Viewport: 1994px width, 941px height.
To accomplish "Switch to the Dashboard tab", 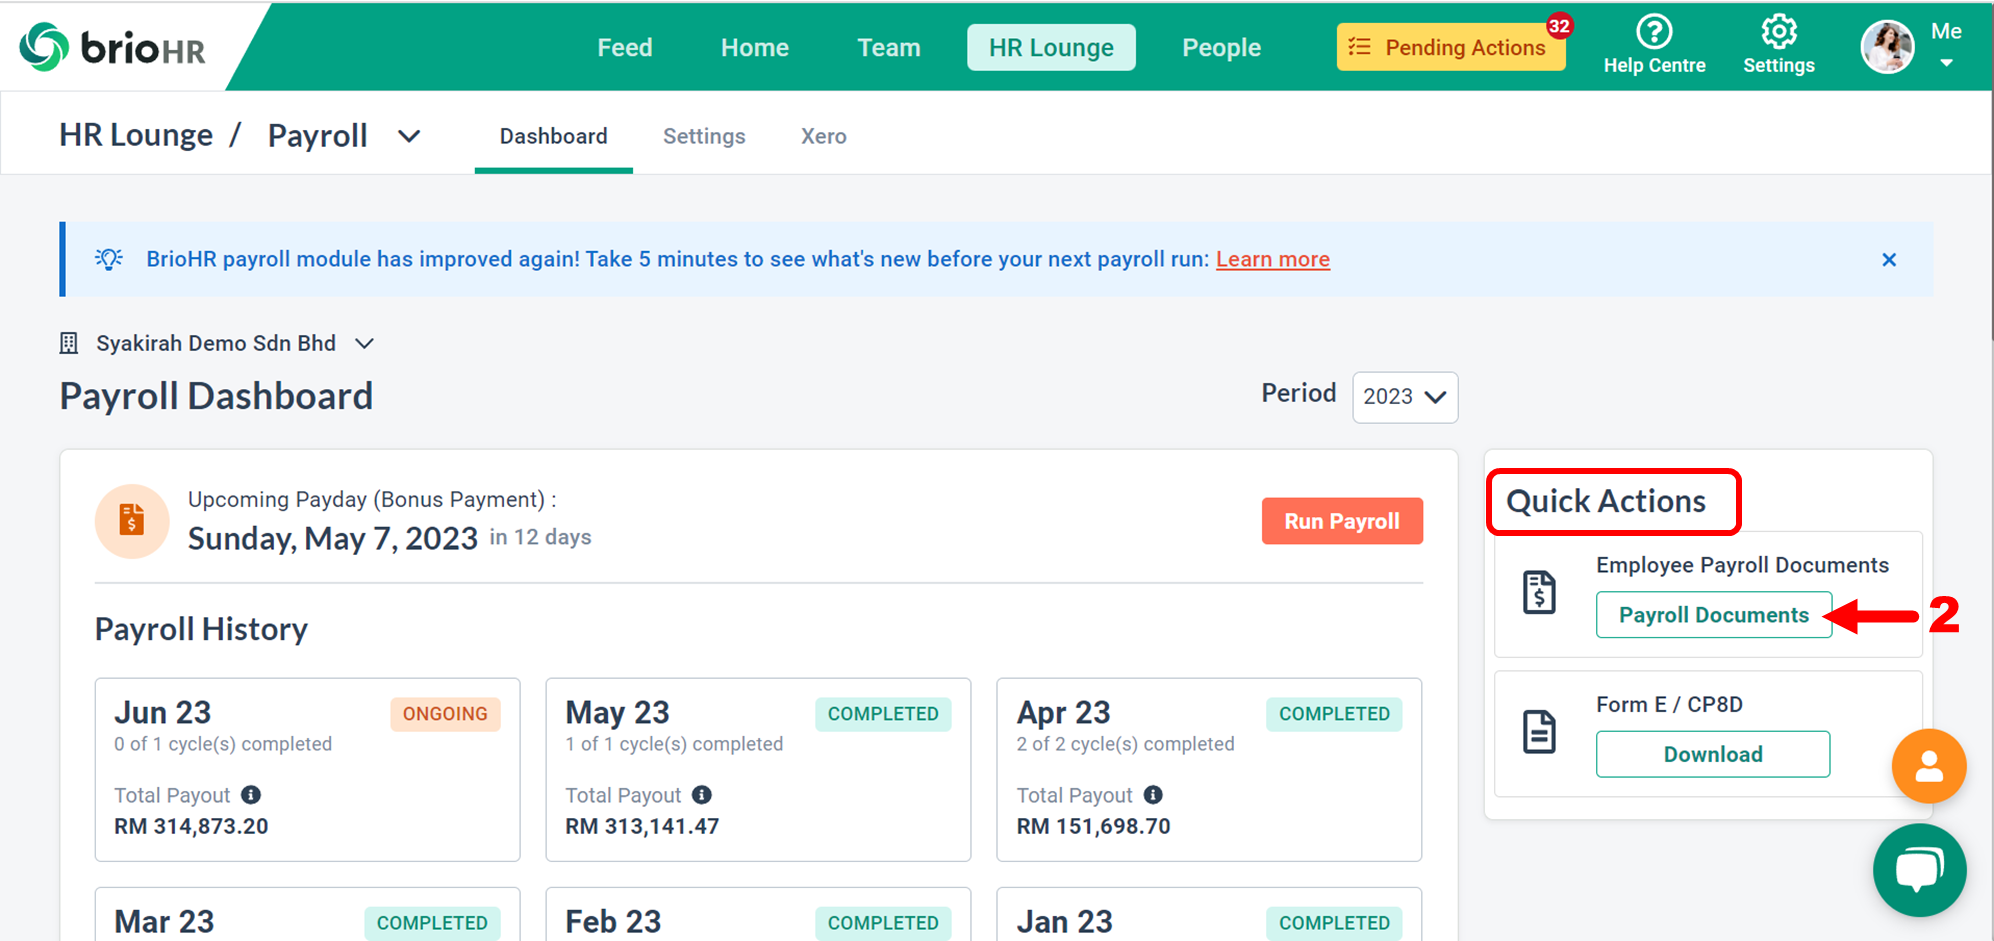I will tap(554, 136).
